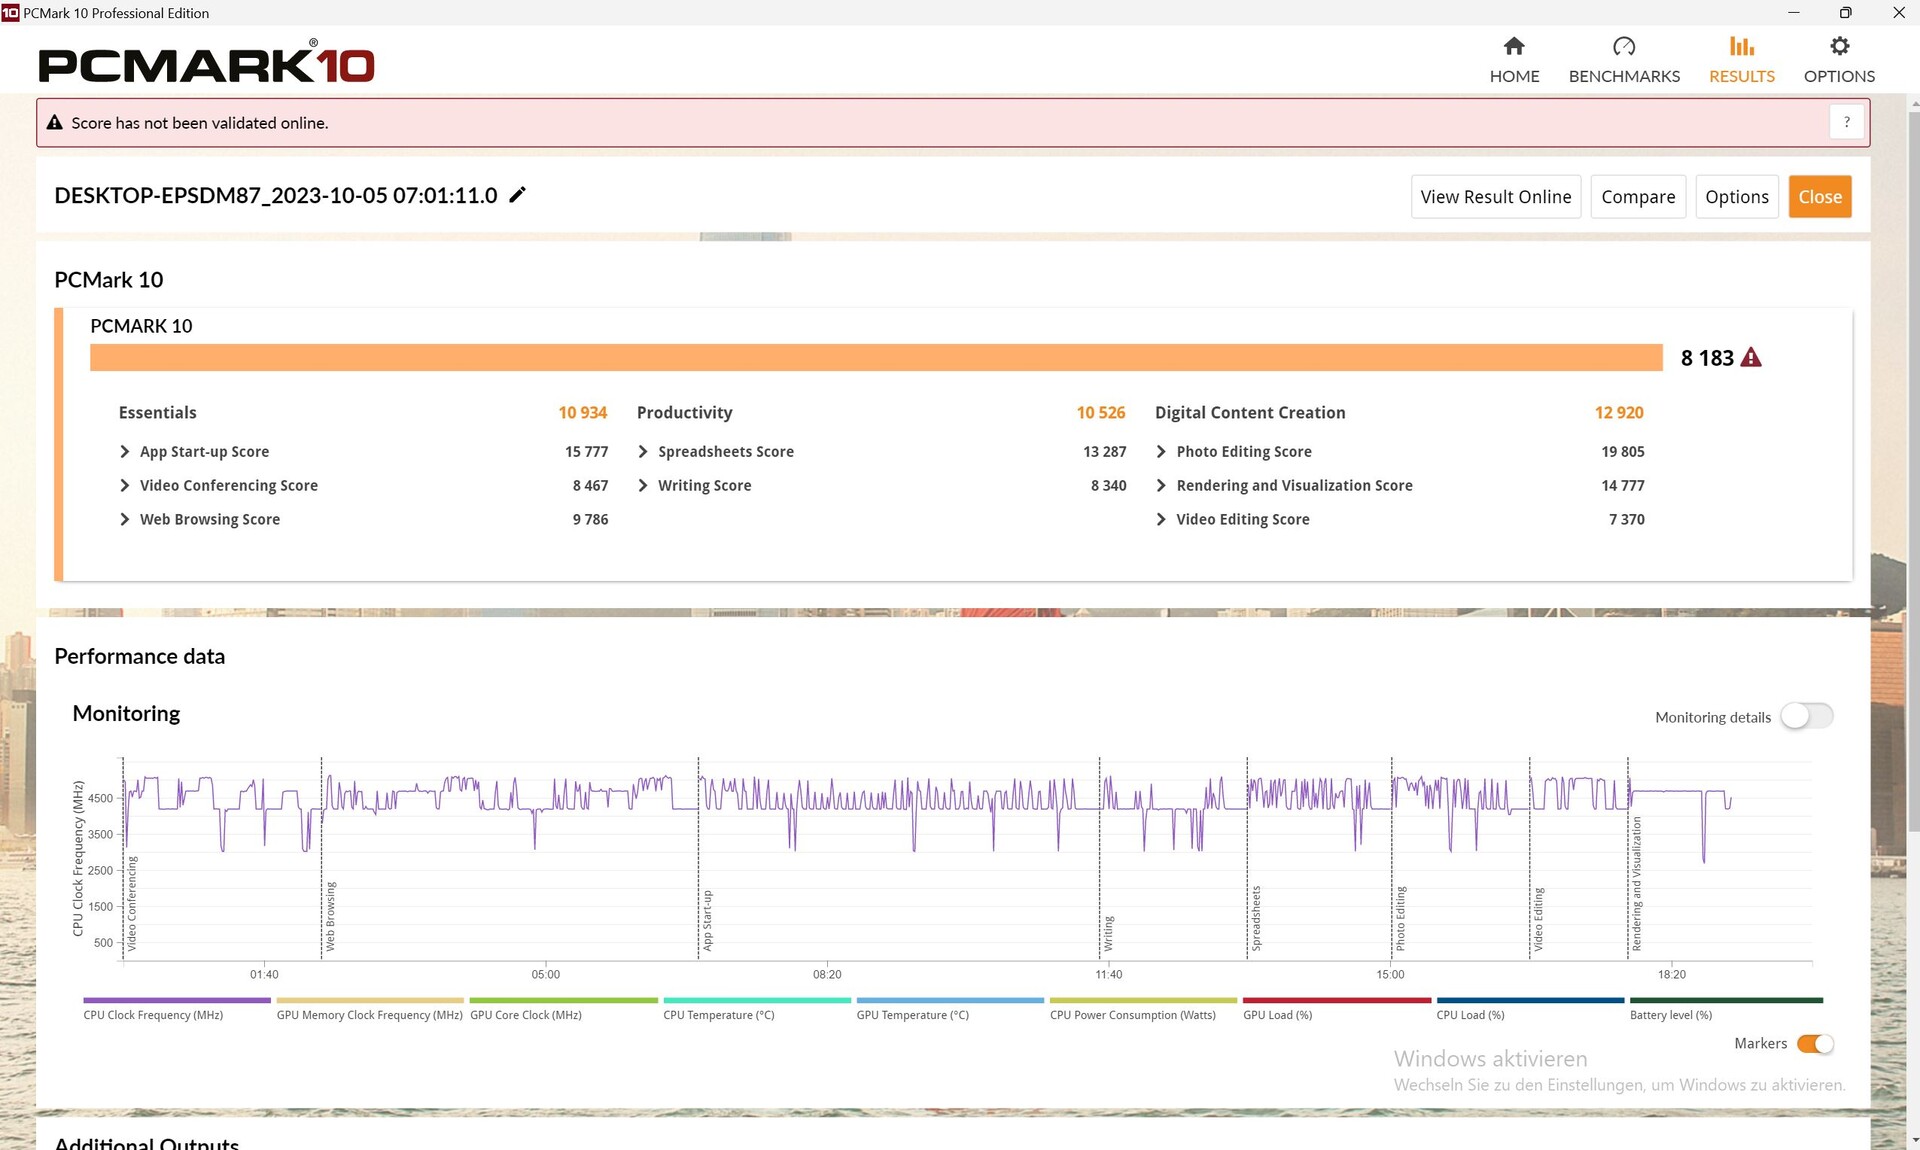The width and height of the screenshot is (1920, 1150).
Task: Open Options gear icon
Action: pos(1839,47)
